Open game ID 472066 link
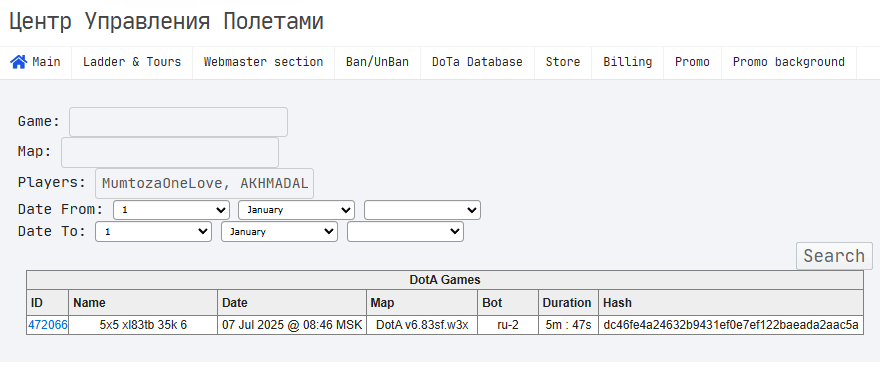 (x=48, y=325)
